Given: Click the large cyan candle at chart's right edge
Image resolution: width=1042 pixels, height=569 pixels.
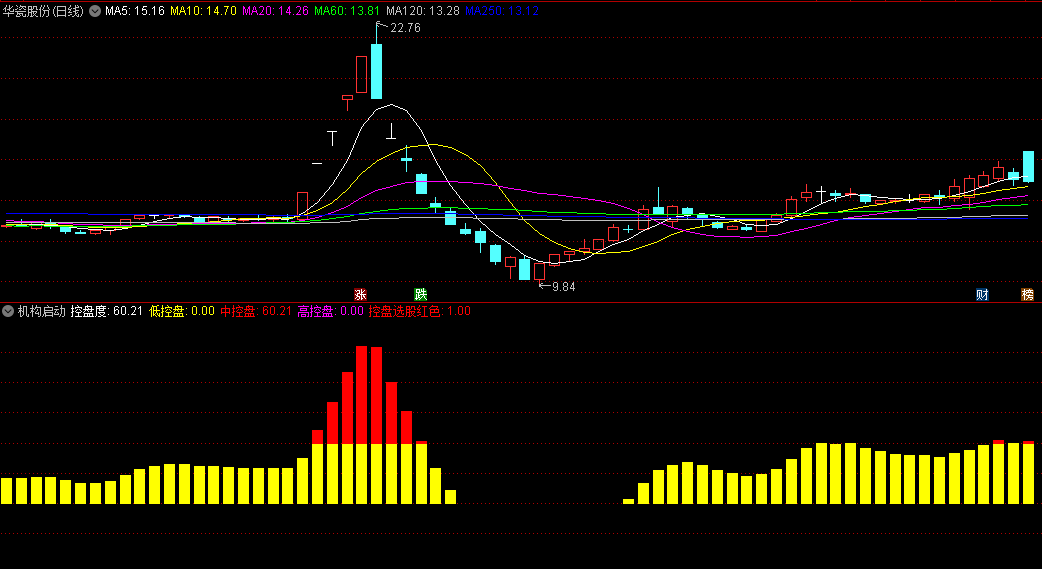Looking at the screenshot, I should click(1028, 166).
